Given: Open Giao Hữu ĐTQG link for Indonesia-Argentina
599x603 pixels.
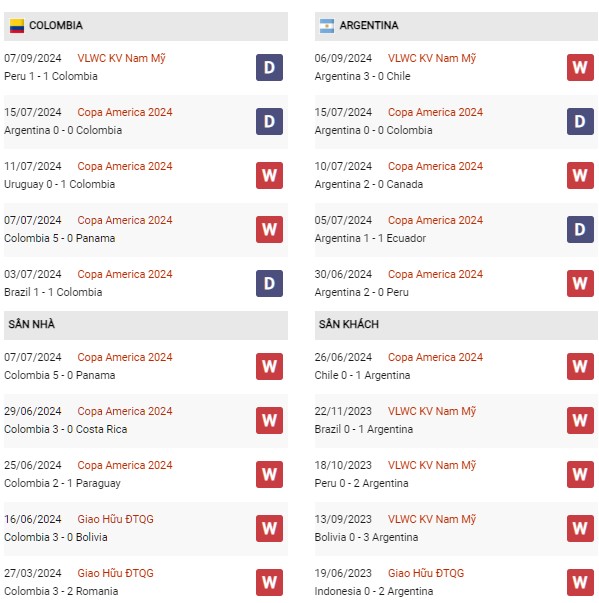Looking at the screenshot, I should click(426, 573).
